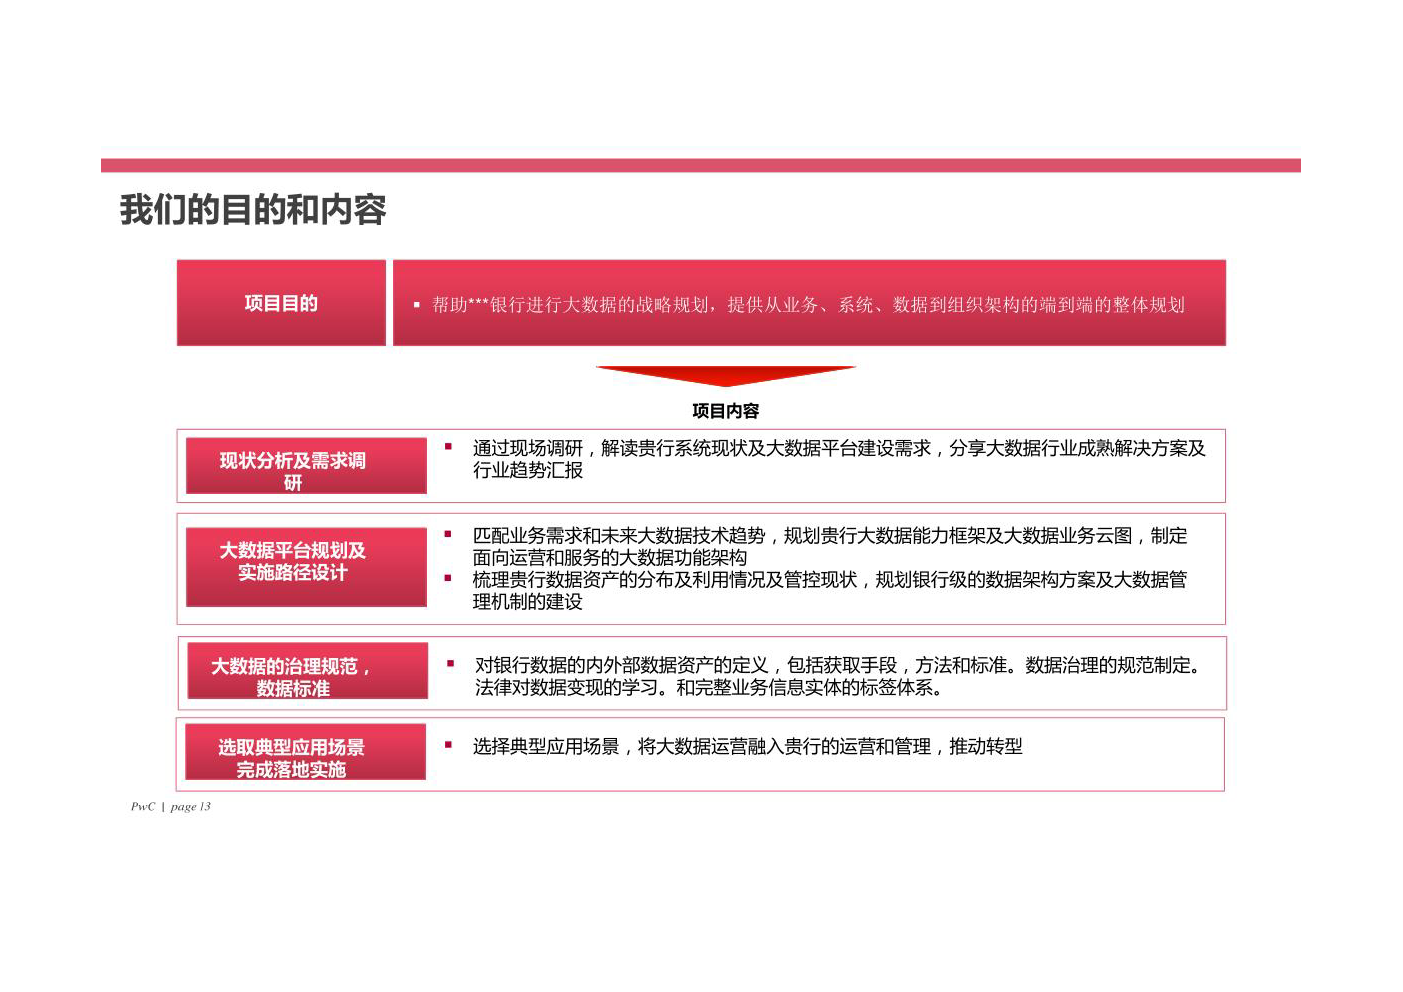
Task: Click the bullet text starting with 梳理贵行数据资产
Action: pos(830,590)
